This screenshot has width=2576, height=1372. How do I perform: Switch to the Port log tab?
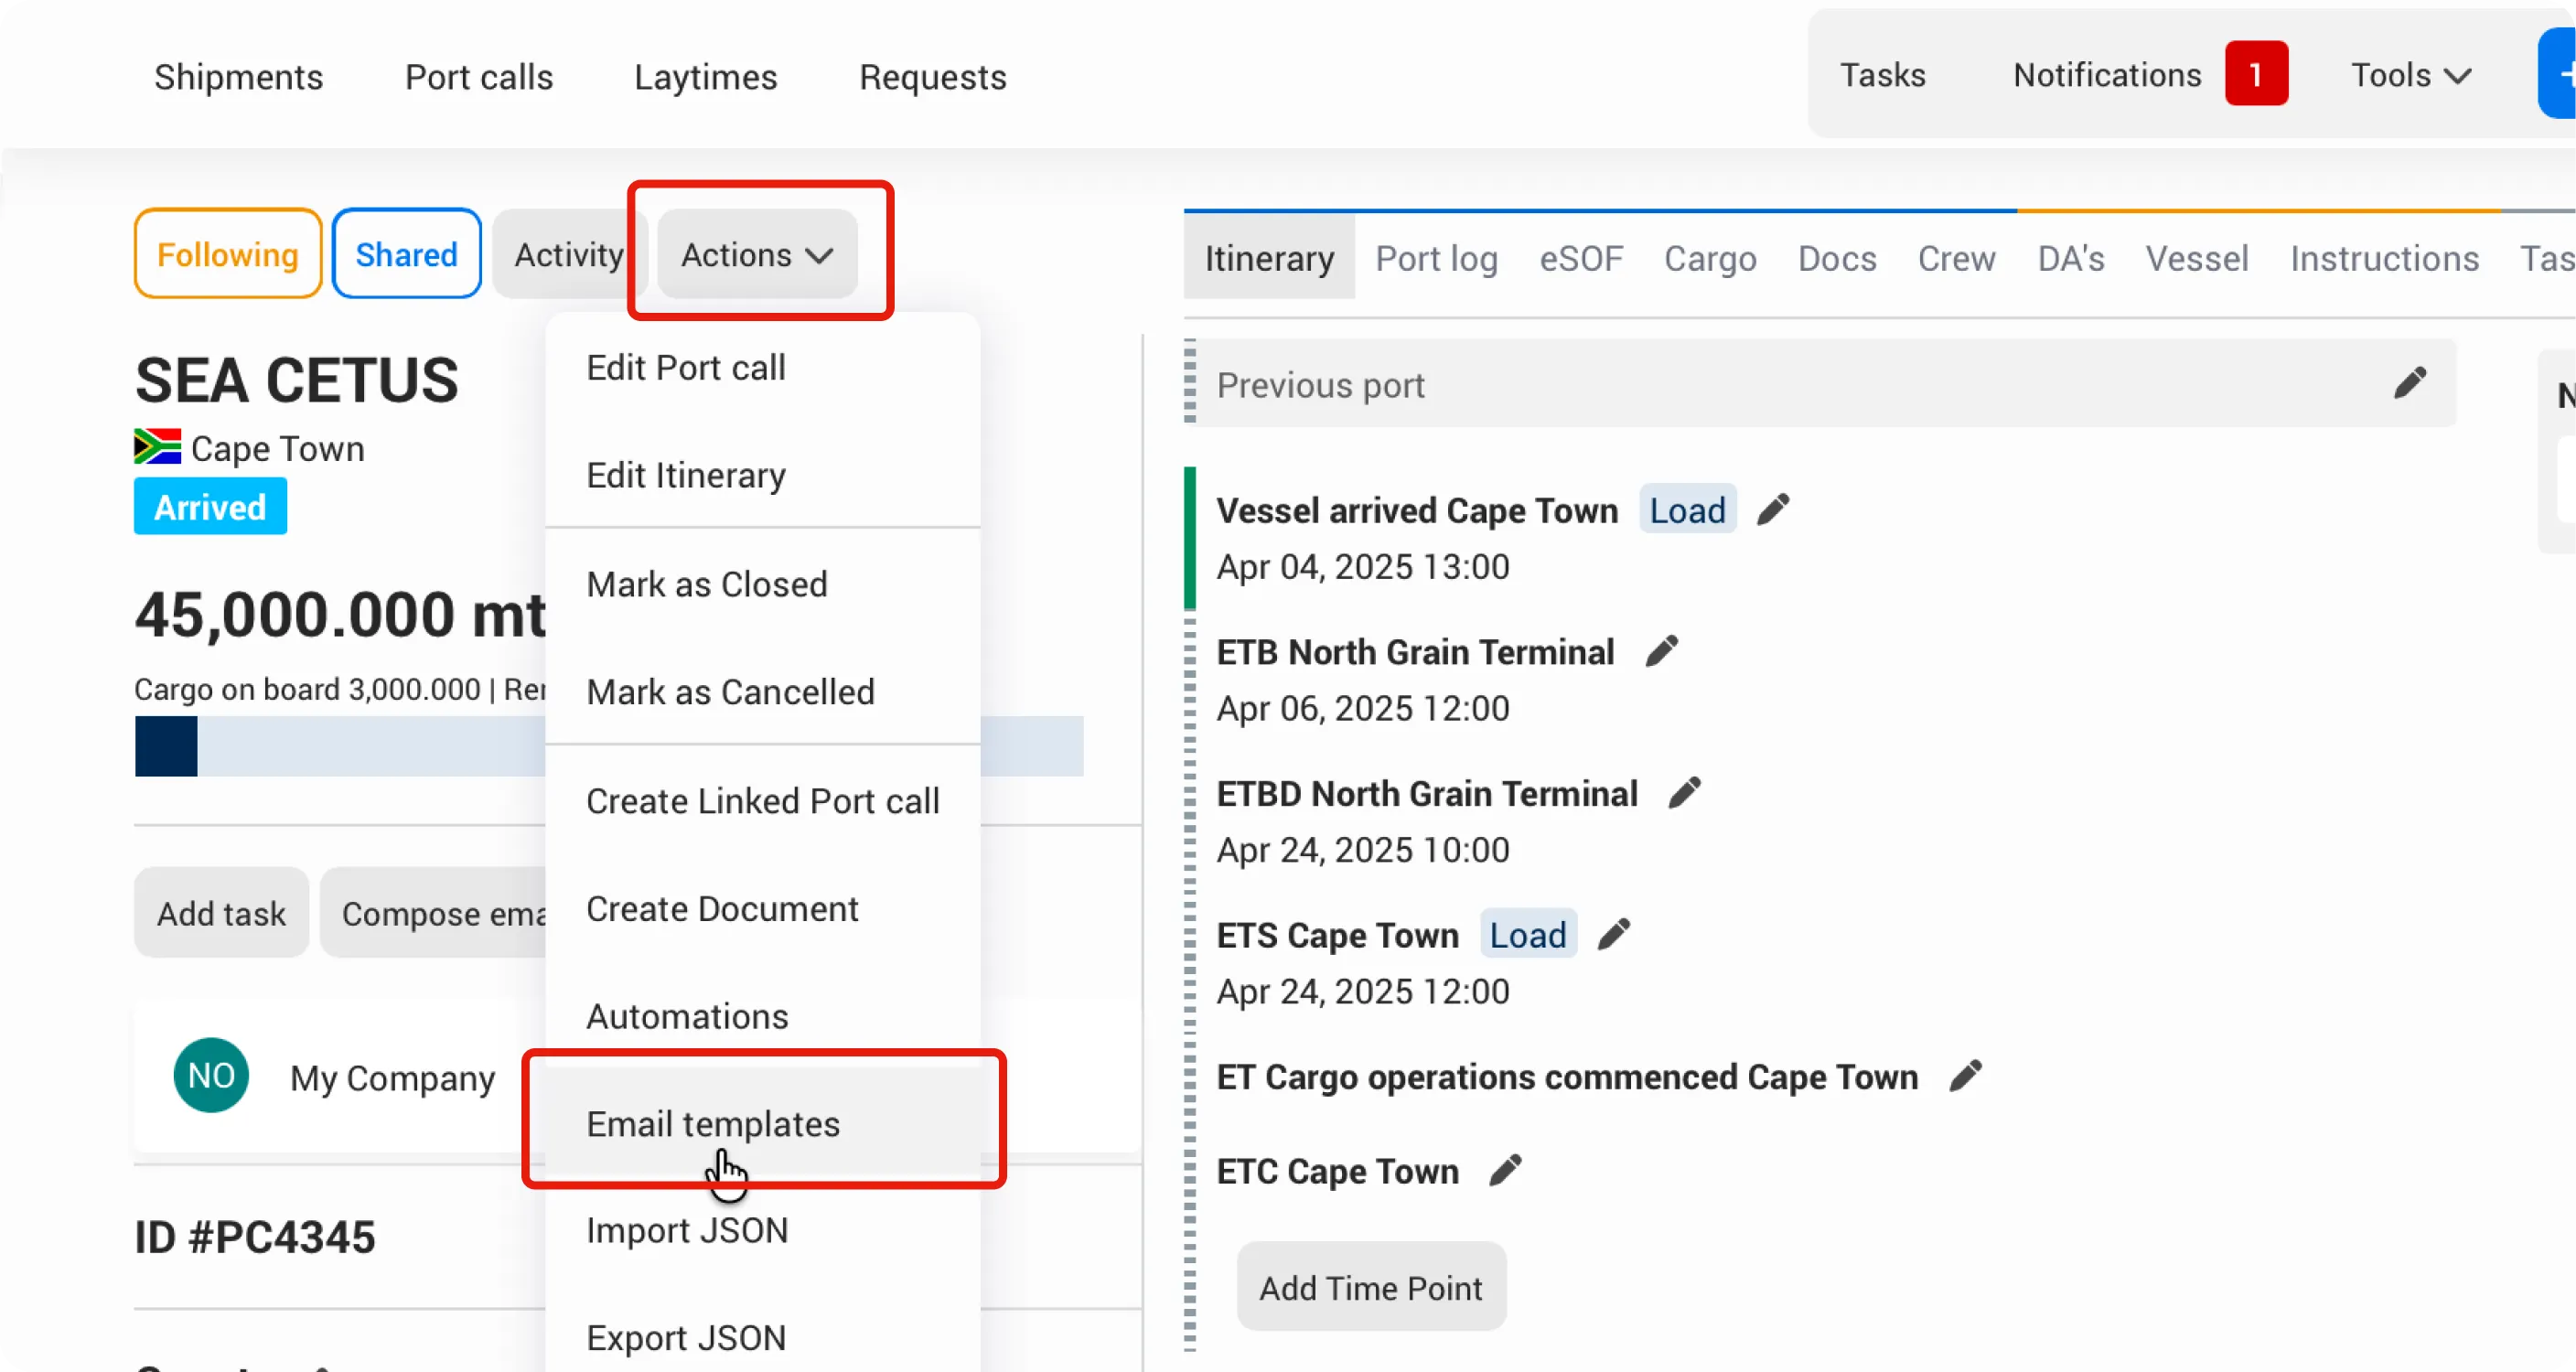coord(1436,258)
